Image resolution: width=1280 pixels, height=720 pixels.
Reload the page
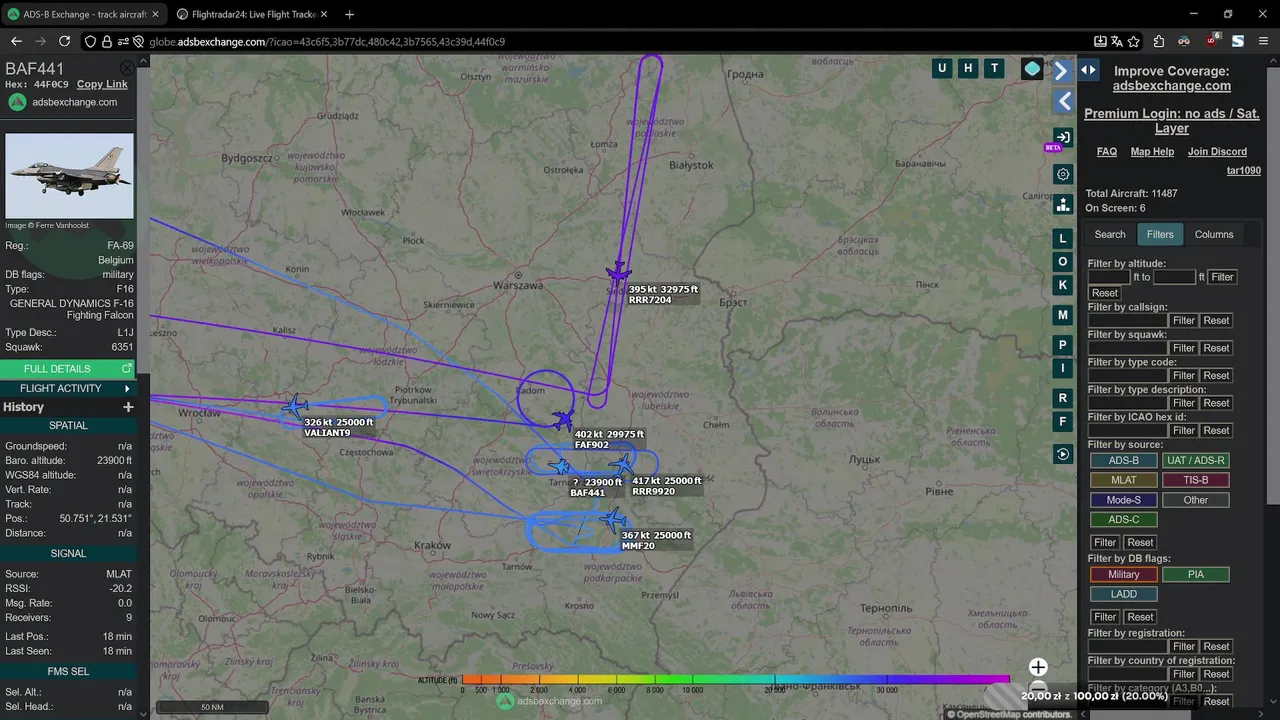tap(65, 41)
